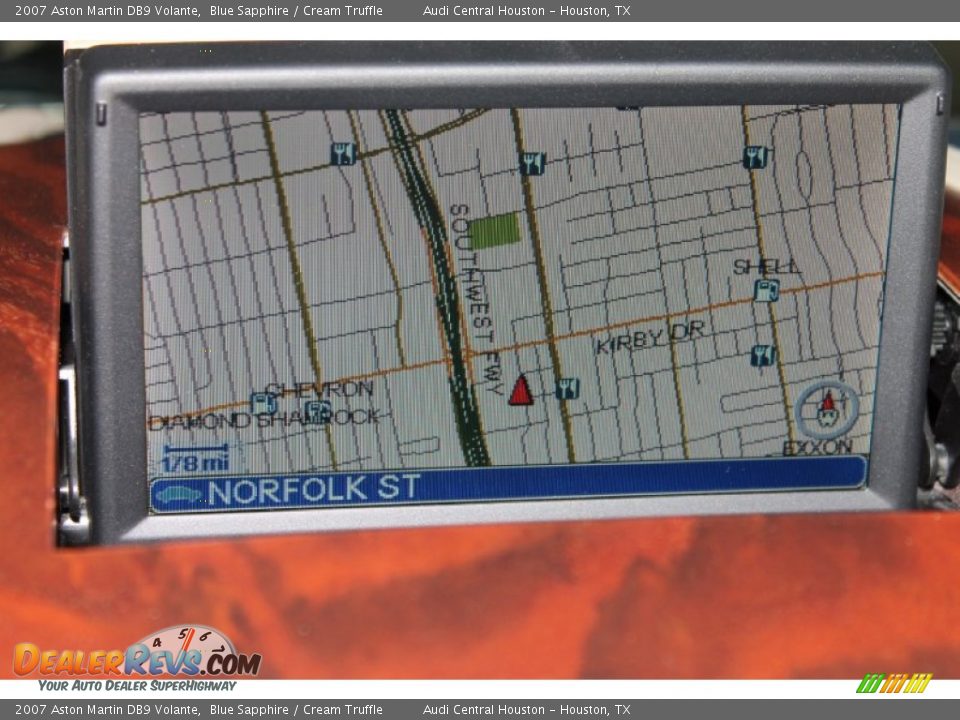Tap the SOUTHWEST FWY label
The height and width of the screenshot is (720, 960).
[480, 299]
